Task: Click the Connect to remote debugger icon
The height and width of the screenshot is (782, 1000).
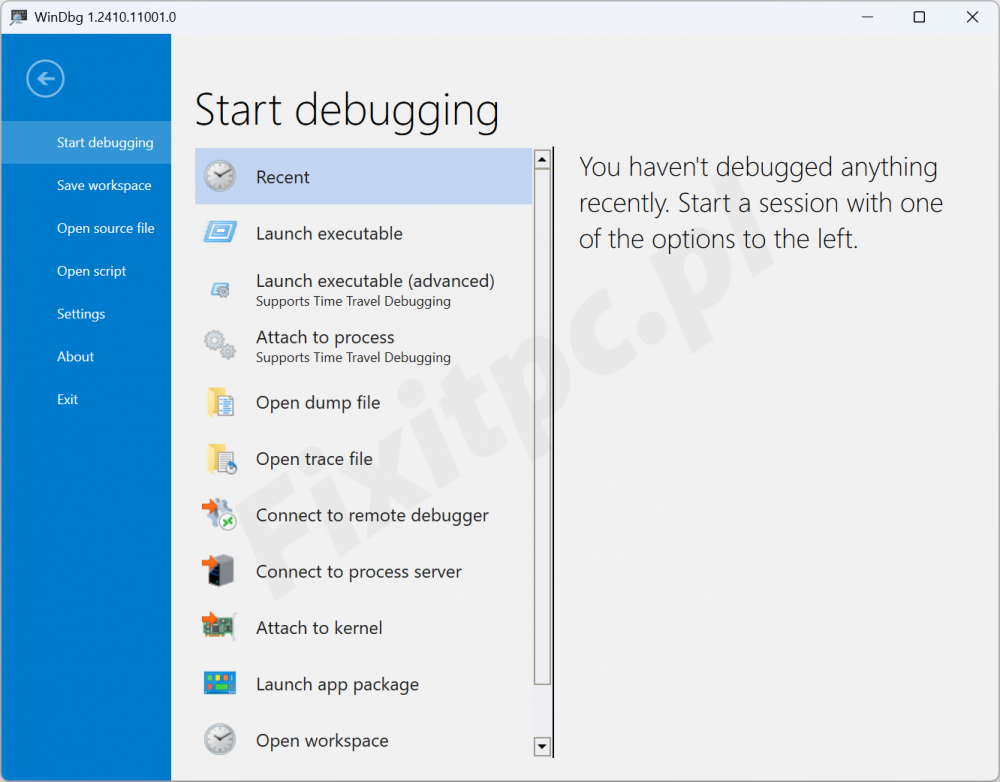Action: click(x=220, y=516)
